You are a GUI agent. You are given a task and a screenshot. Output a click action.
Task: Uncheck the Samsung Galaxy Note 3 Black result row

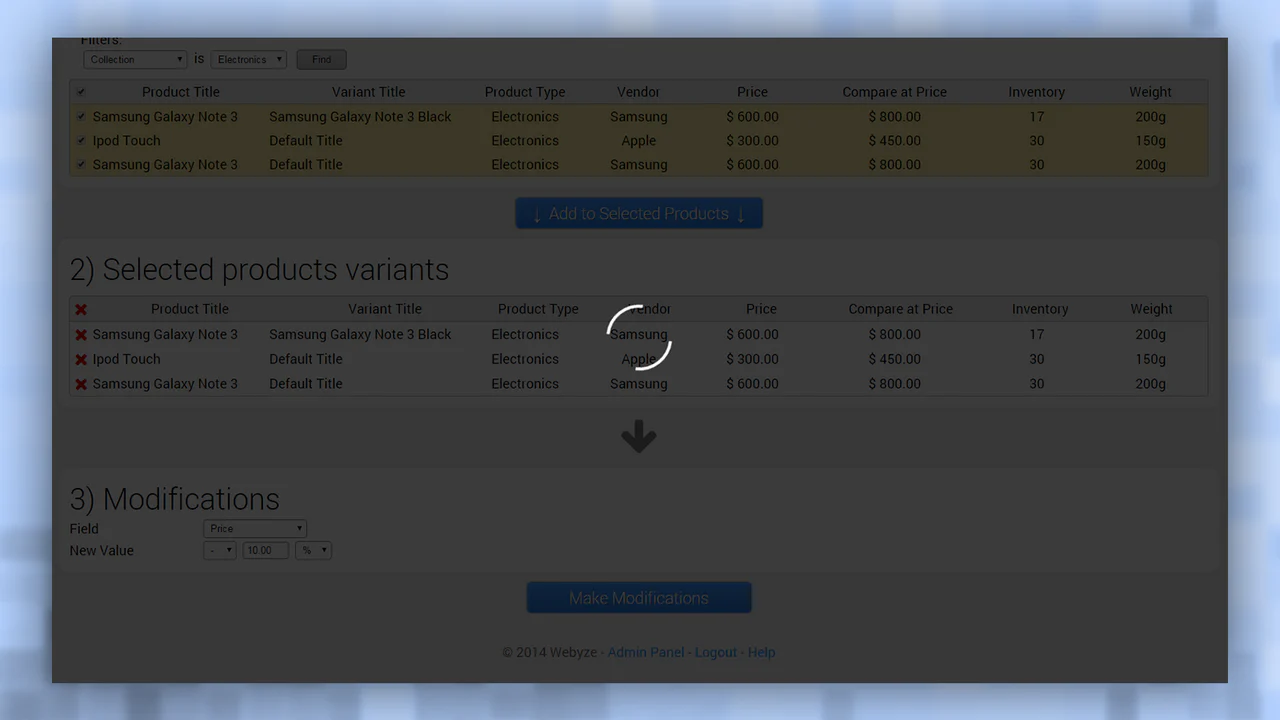[x=81, y=117]
